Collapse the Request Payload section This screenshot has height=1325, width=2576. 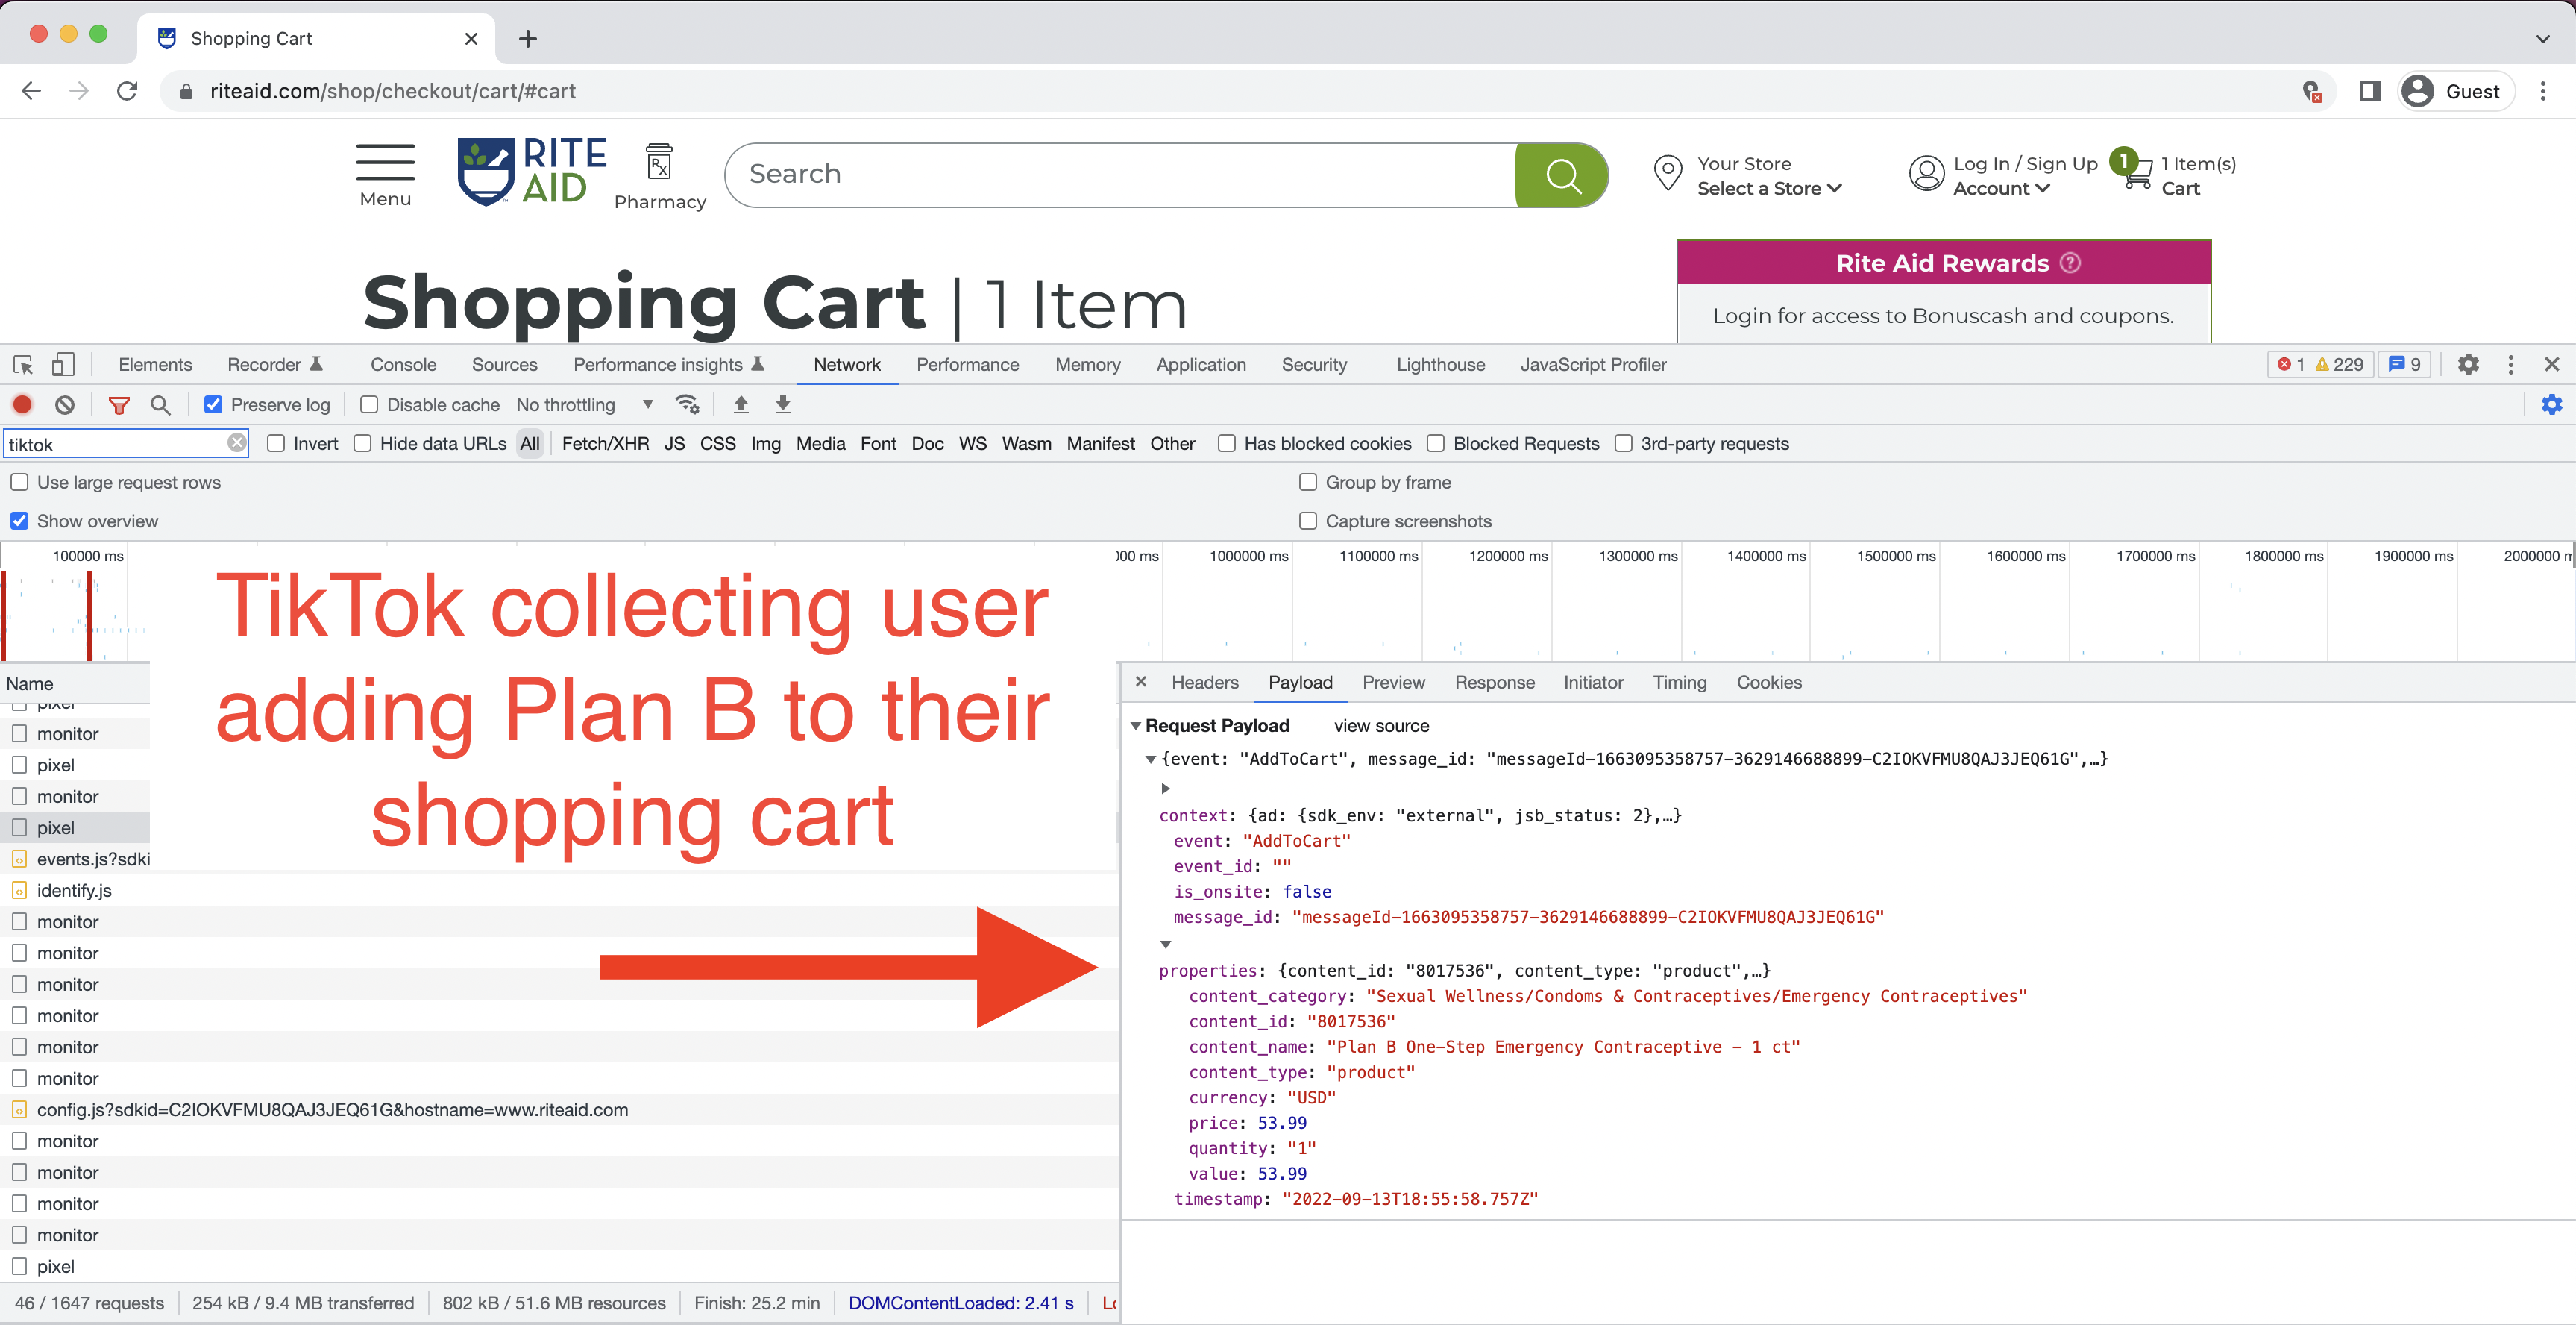point(1136,726)
